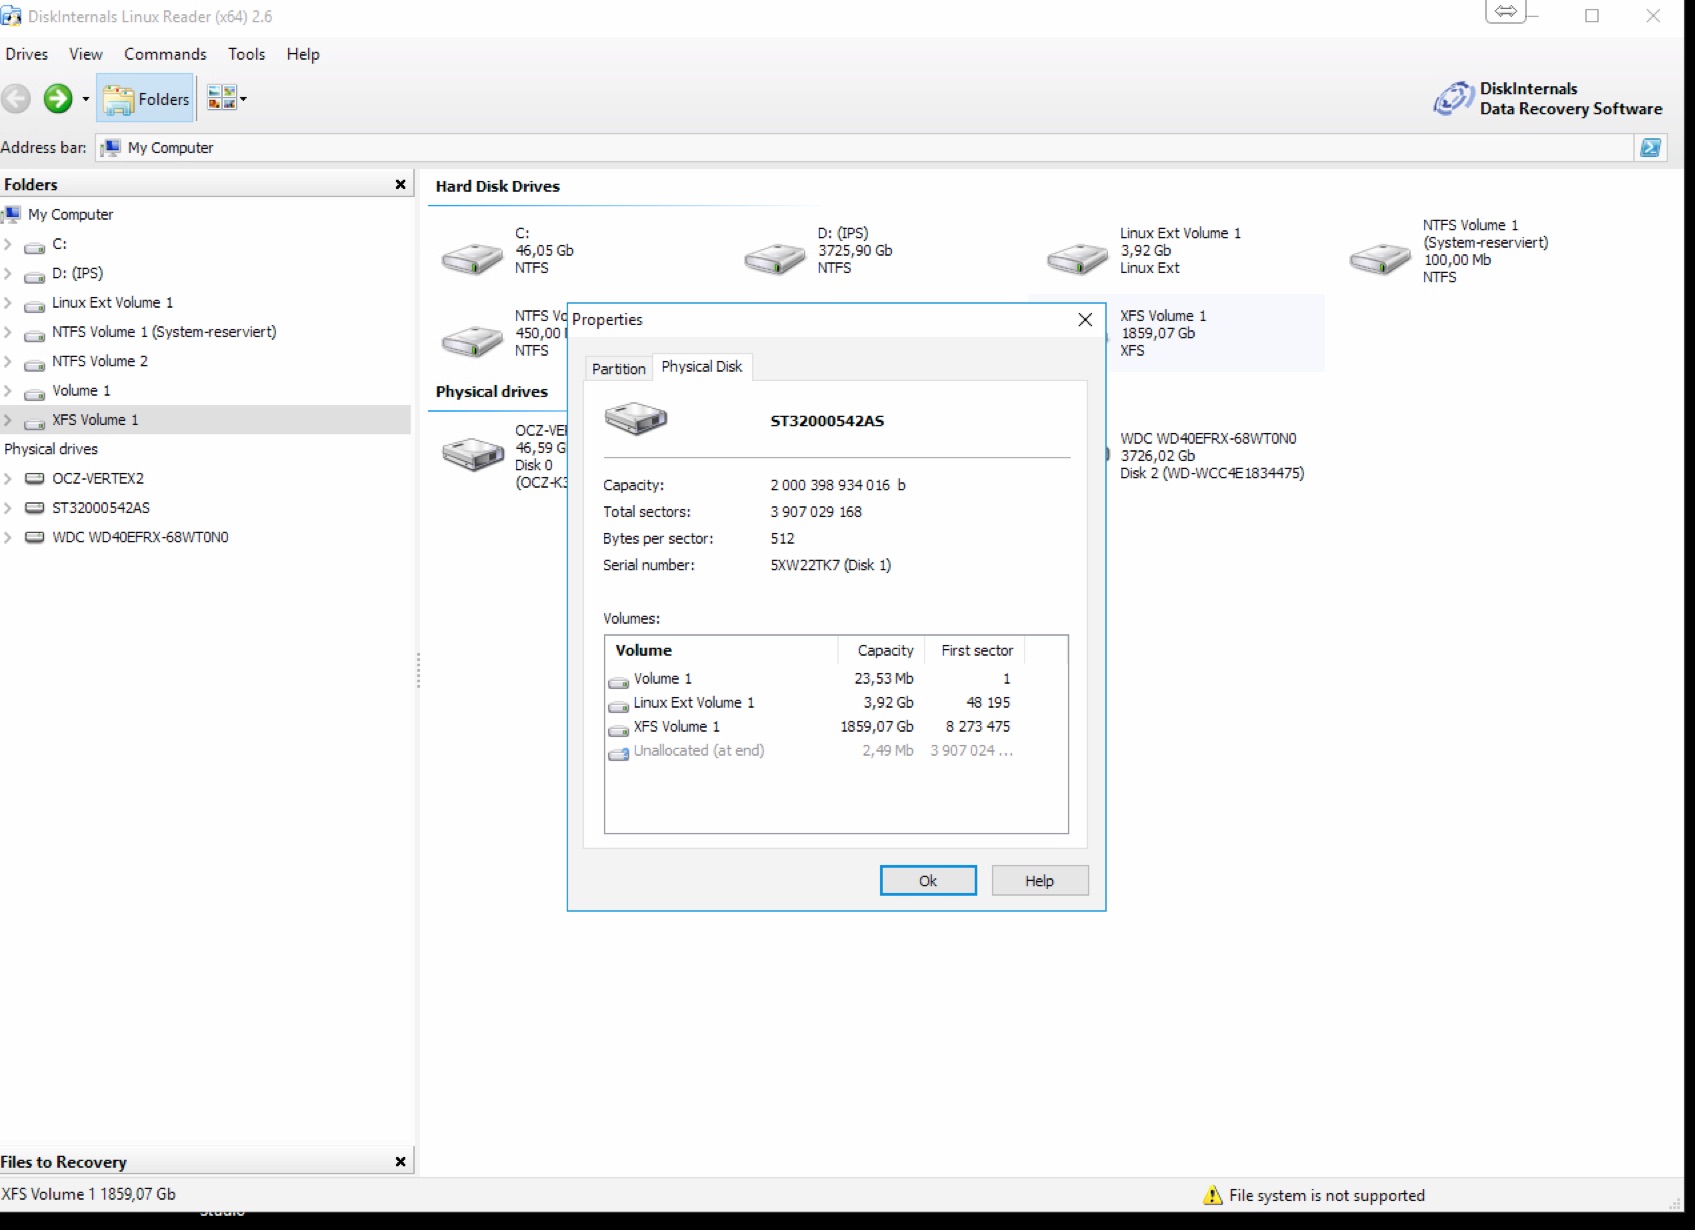
Task: Select WDC WD40EFRX-68WT0N0 in the drives pane
Action: coord(1212,456)
